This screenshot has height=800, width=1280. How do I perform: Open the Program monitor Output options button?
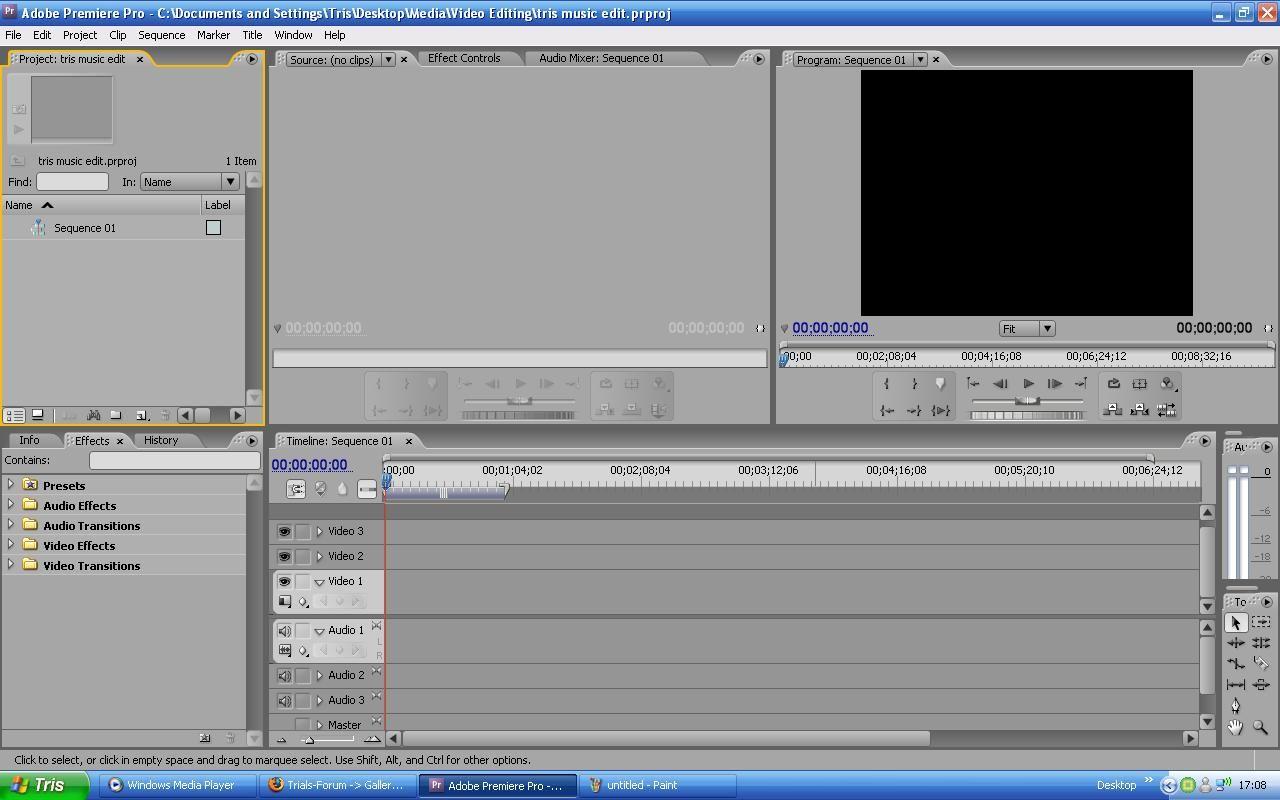(x=1167, y=384)
